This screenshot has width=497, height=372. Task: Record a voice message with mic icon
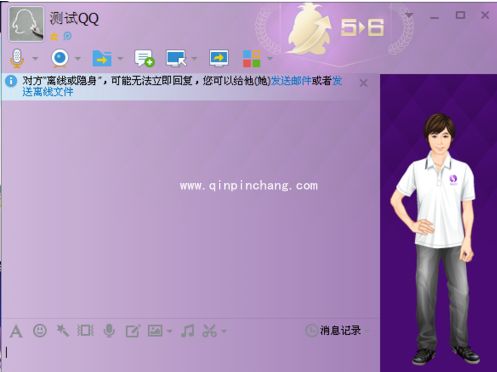(x=109, y=331)
